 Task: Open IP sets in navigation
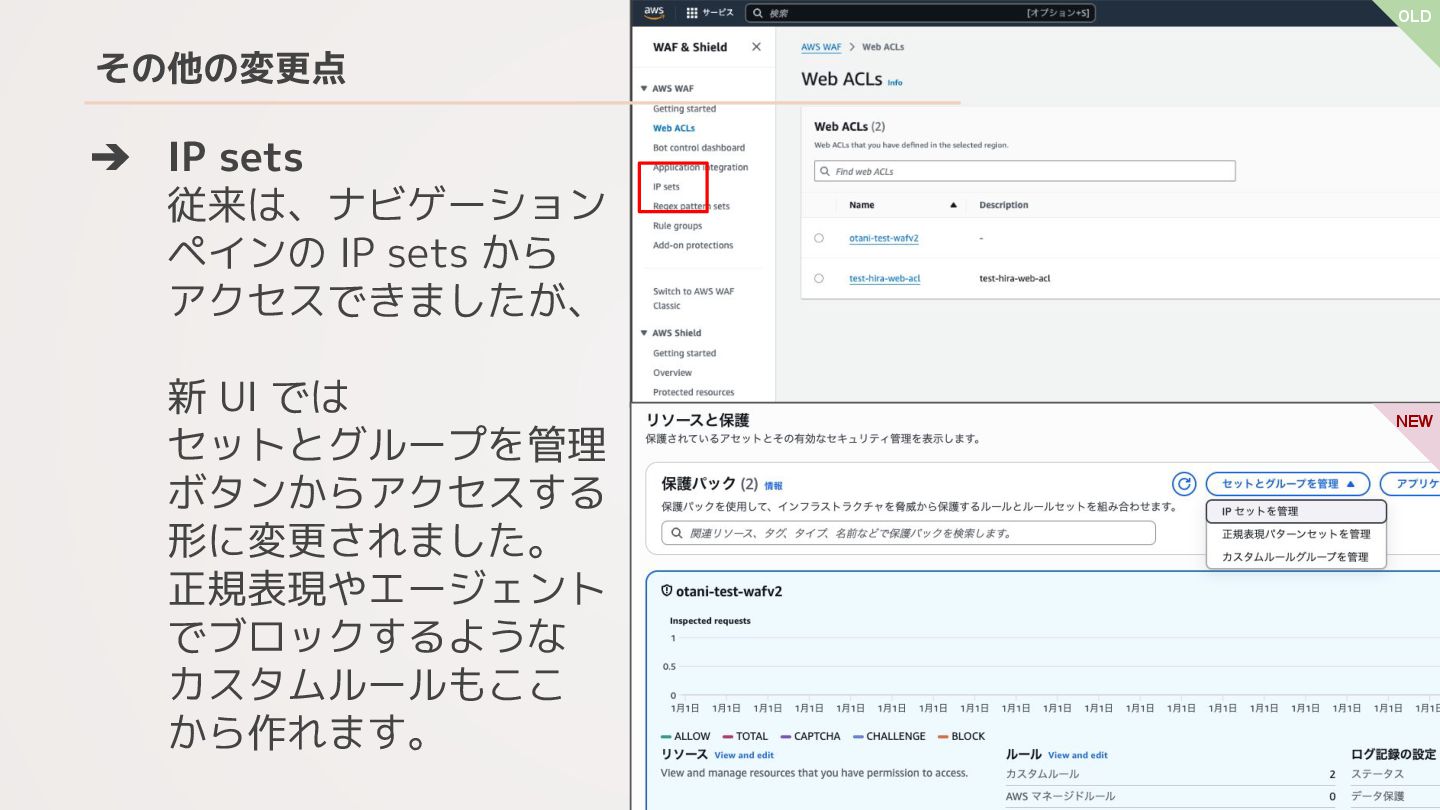[x=666, y=187]
